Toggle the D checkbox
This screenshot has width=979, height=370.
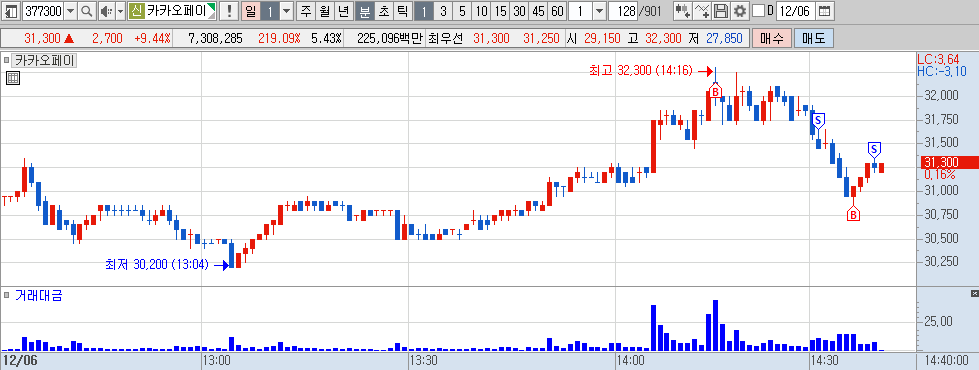(x=758, y=11)
